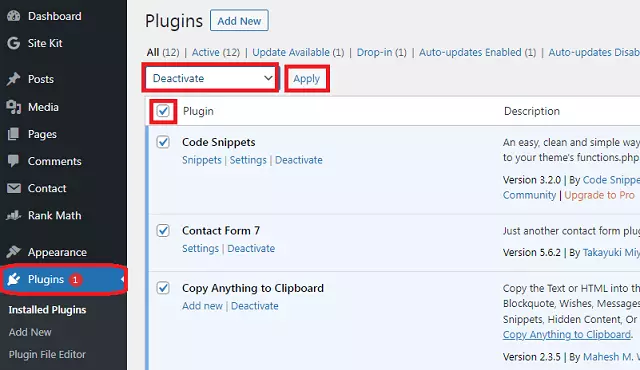
Task: Click the Dashboard gauge icon
Action: coord(13,16)
